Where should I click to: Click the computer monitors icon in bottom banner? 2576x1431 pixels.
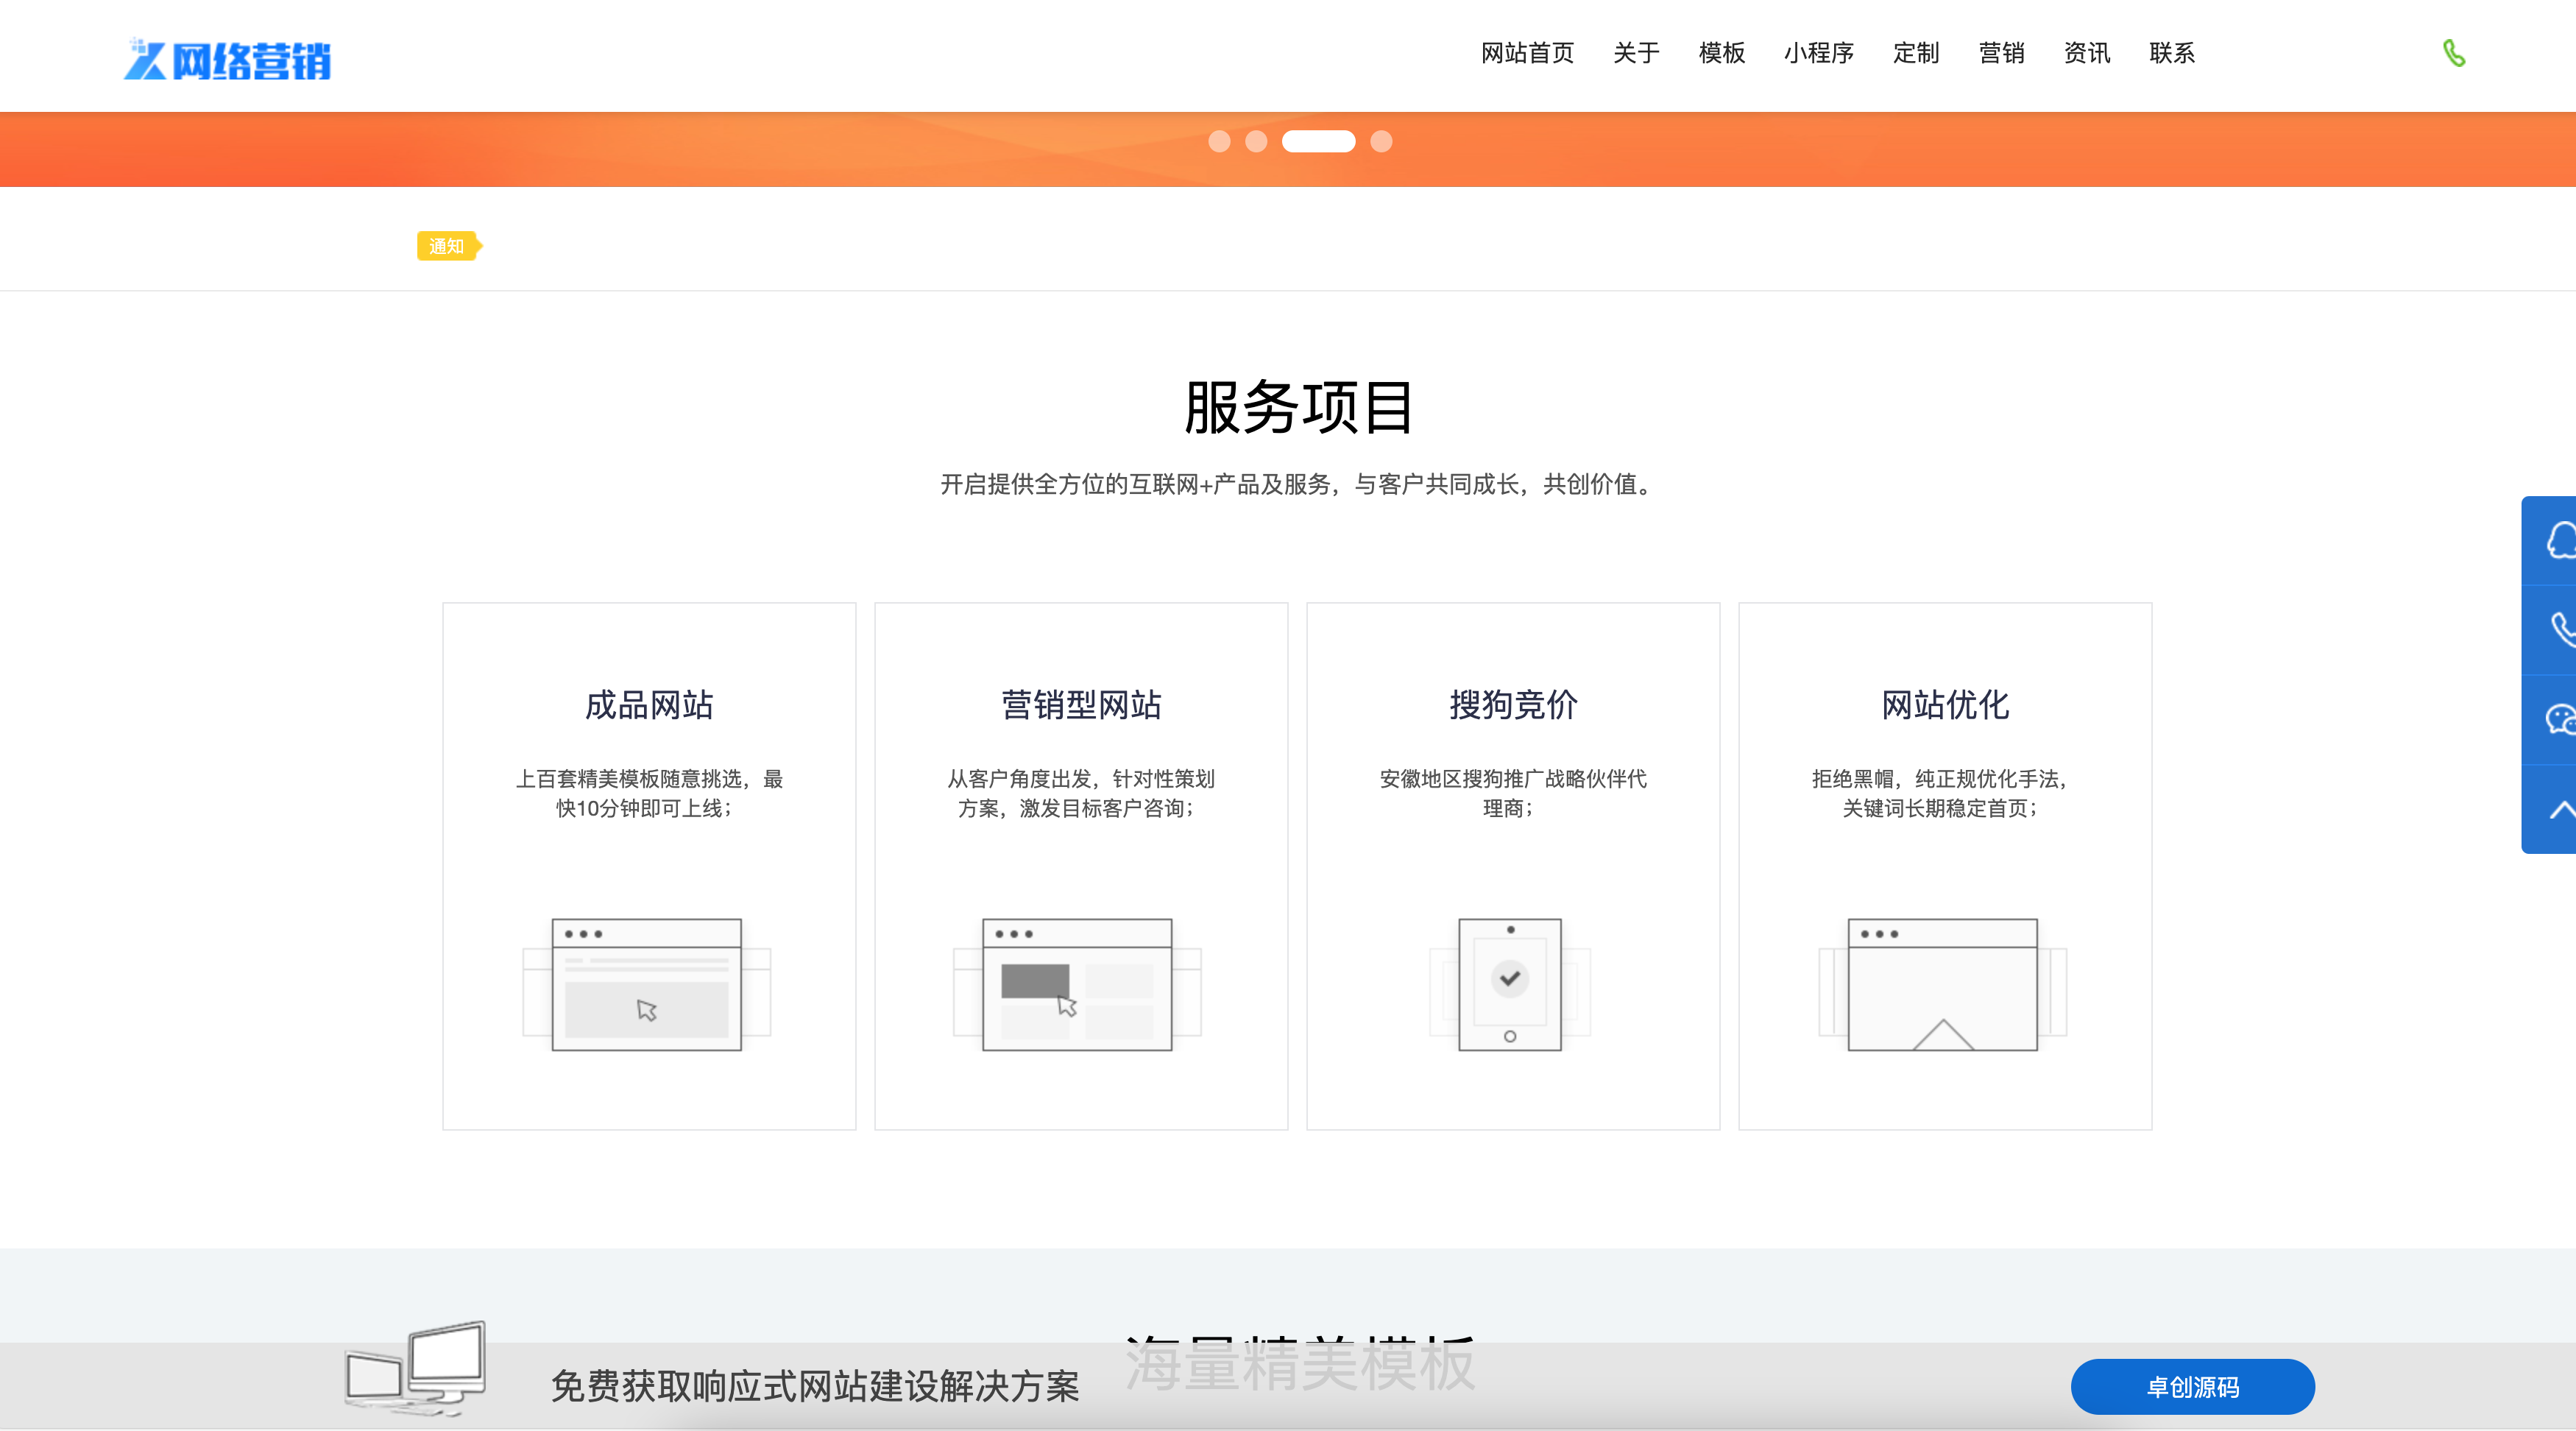click(x=416, y=1368)
